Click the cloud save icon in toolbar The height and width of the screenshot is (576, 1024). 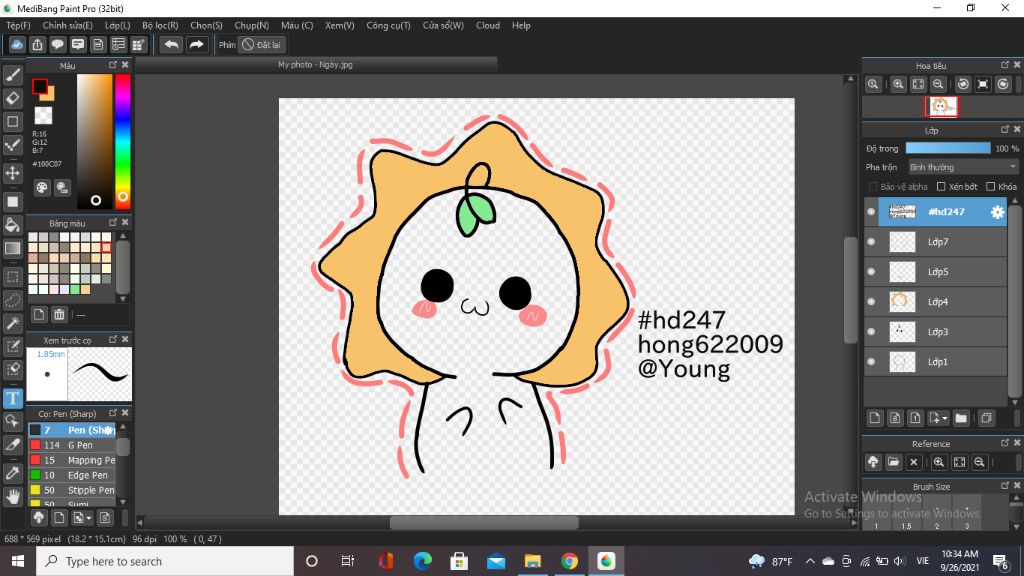pos(17,44)
